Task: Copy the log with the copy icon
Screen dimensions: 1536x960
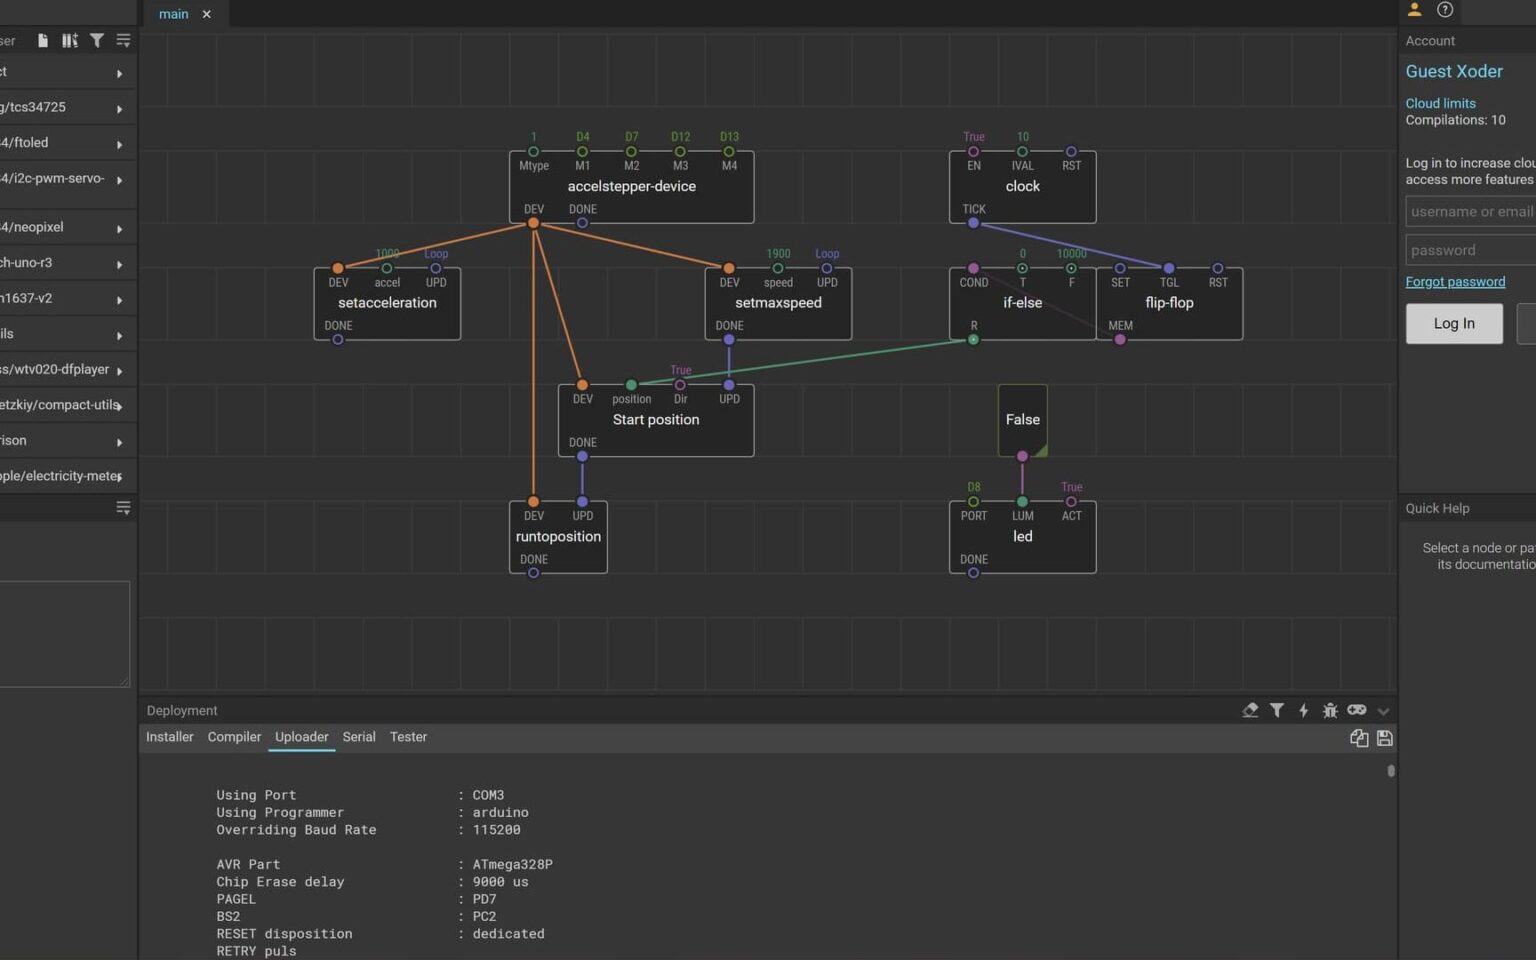Action: pos(1358,738)
